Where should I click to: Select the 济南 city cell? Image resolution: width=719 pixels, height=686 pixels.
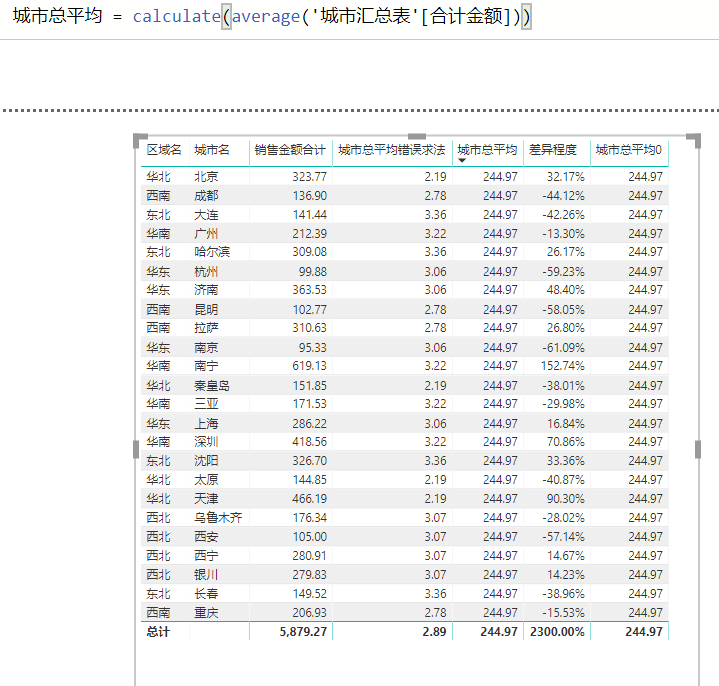(x=206, y=290)
